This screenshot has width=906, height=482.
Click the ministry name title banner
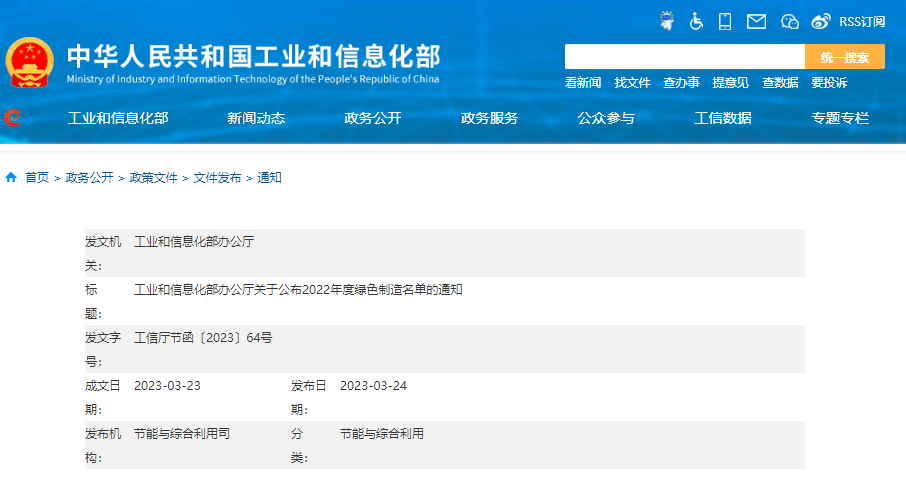(253, 62)
